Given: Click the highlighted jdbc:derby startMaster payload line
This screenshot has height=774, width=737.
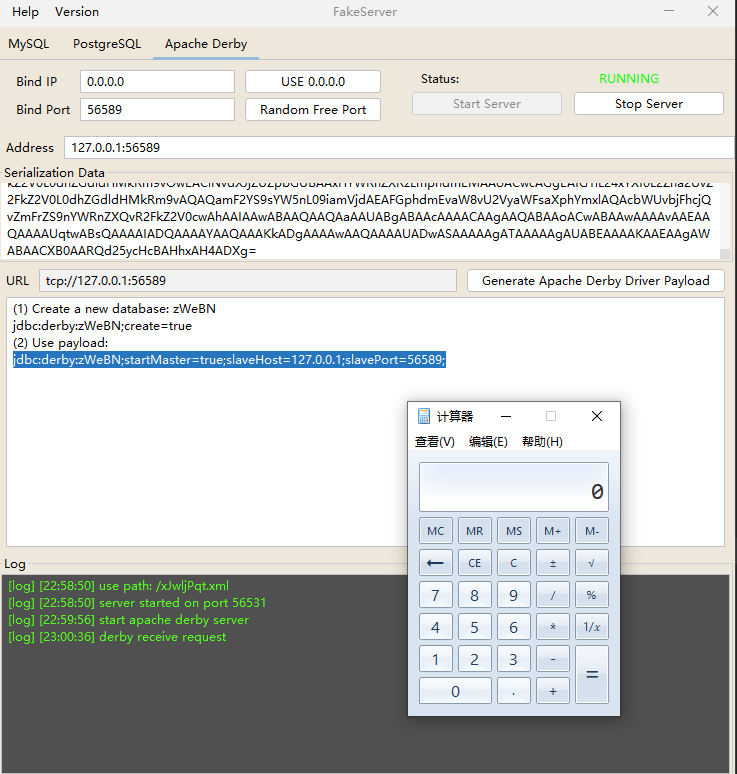Looking at the screenshot, I should coord(230,359).
